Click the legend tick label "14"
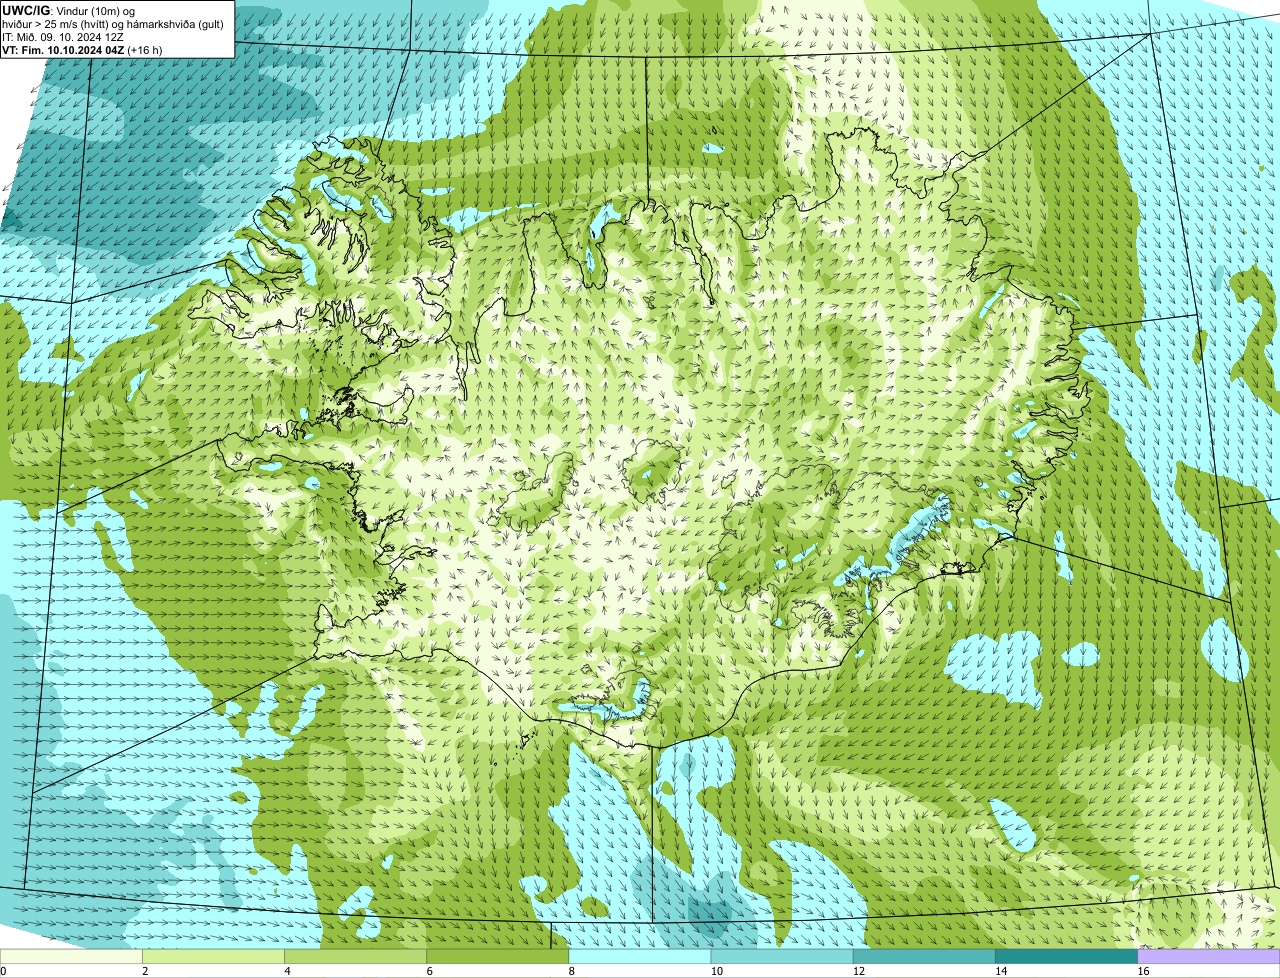 1001,971
